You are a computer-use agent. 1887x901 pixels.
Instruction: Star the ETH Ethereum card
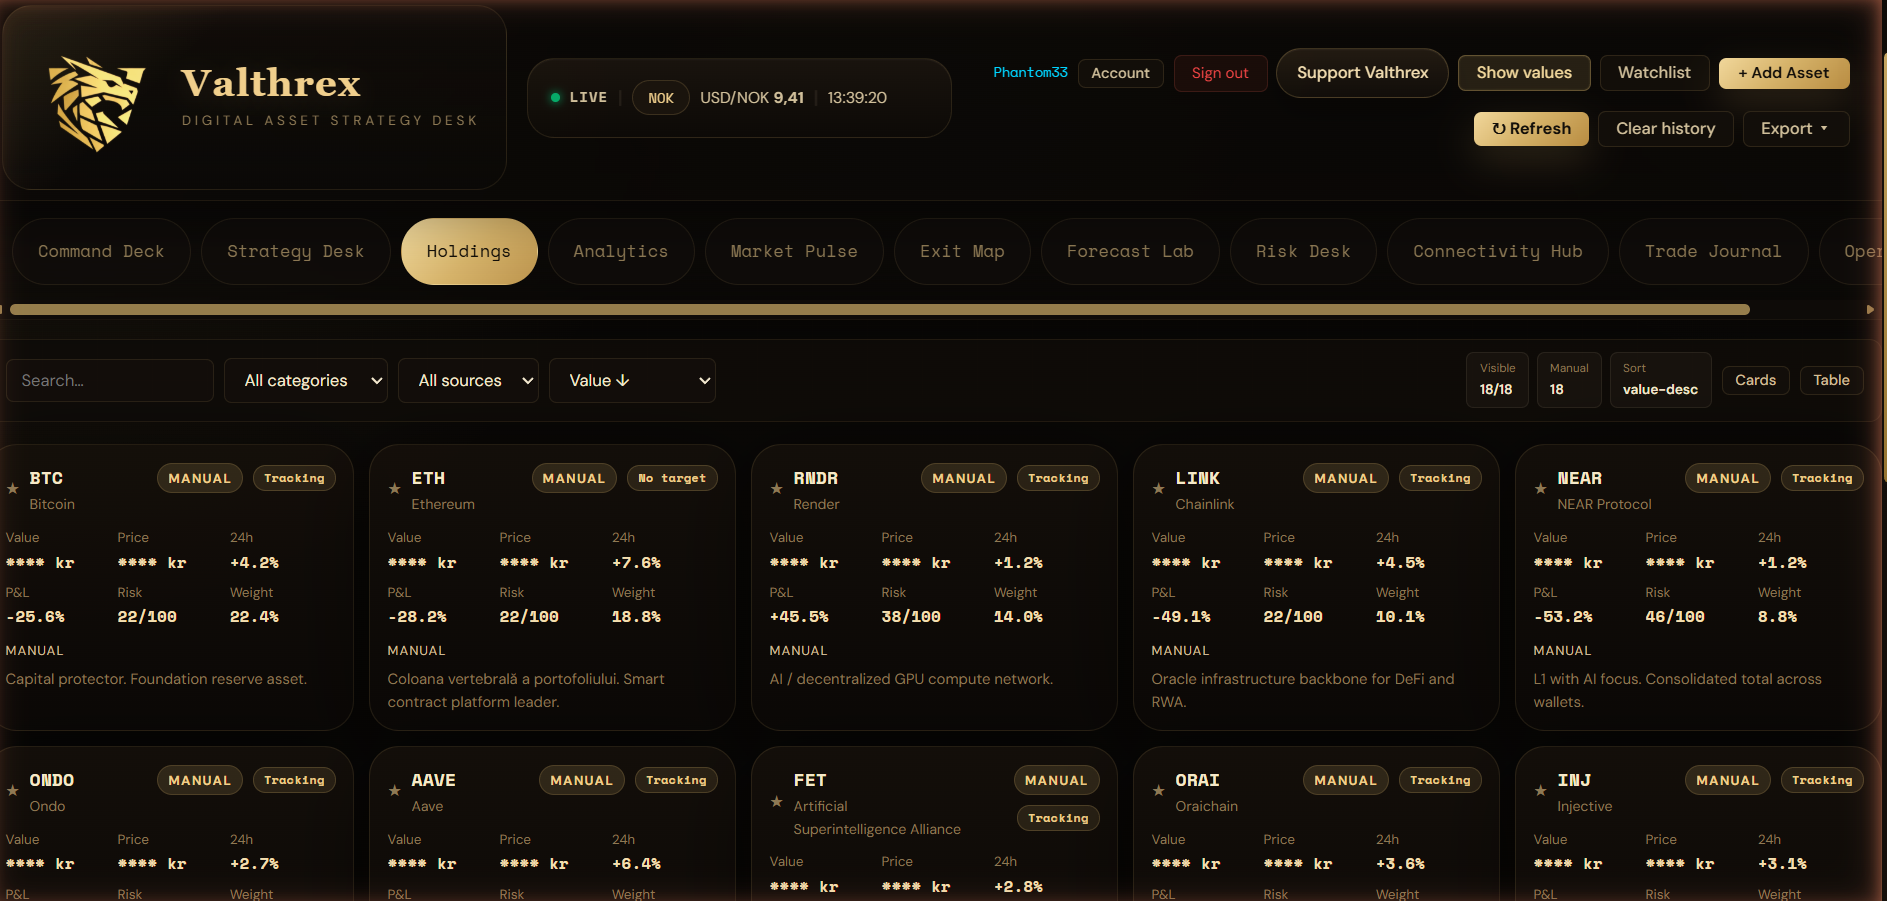[x=395, y=489]
